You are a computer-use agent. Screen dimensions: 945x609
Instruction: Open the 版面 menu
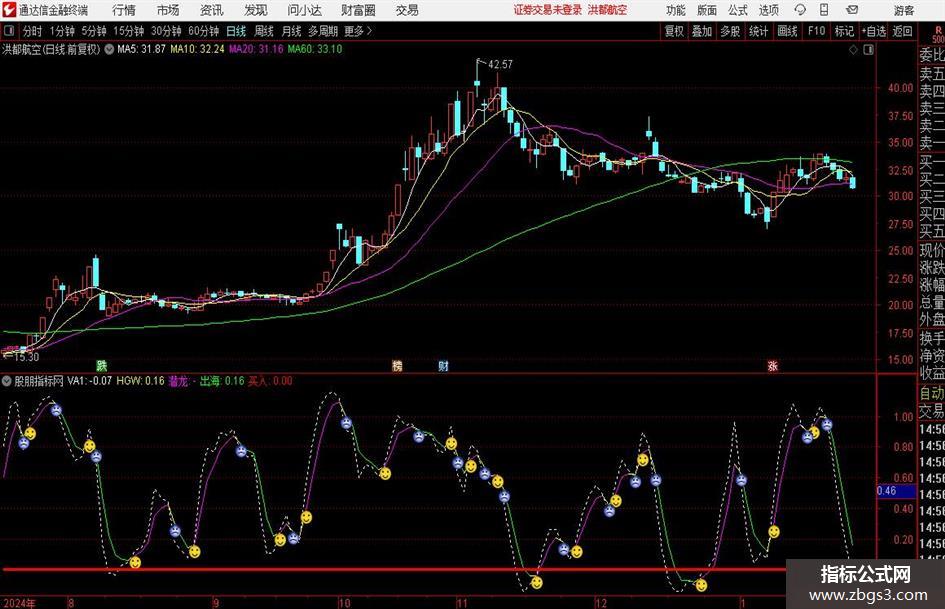(706, 10)
